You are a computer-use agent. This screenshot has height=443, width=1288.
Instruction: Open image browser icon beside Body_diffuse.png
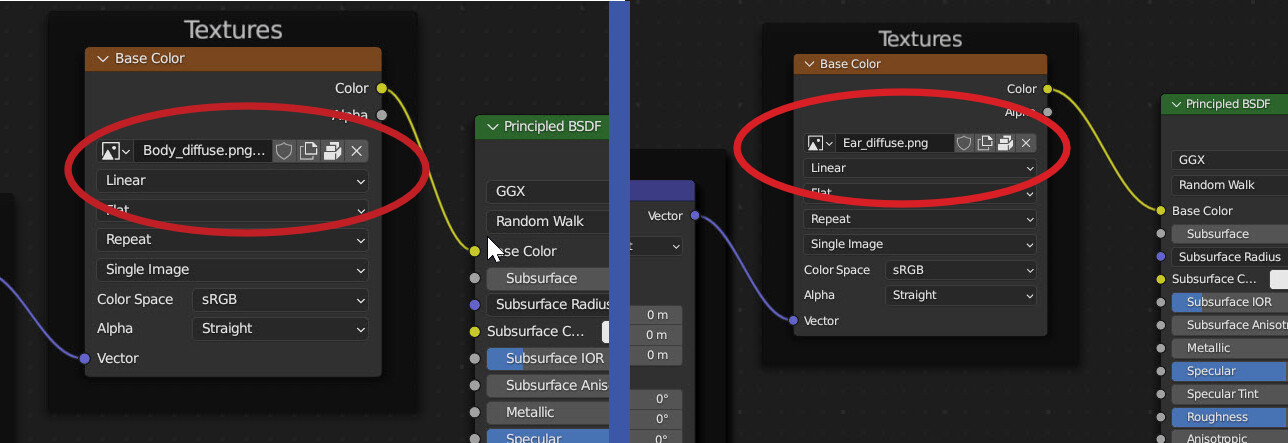point(116,151)
